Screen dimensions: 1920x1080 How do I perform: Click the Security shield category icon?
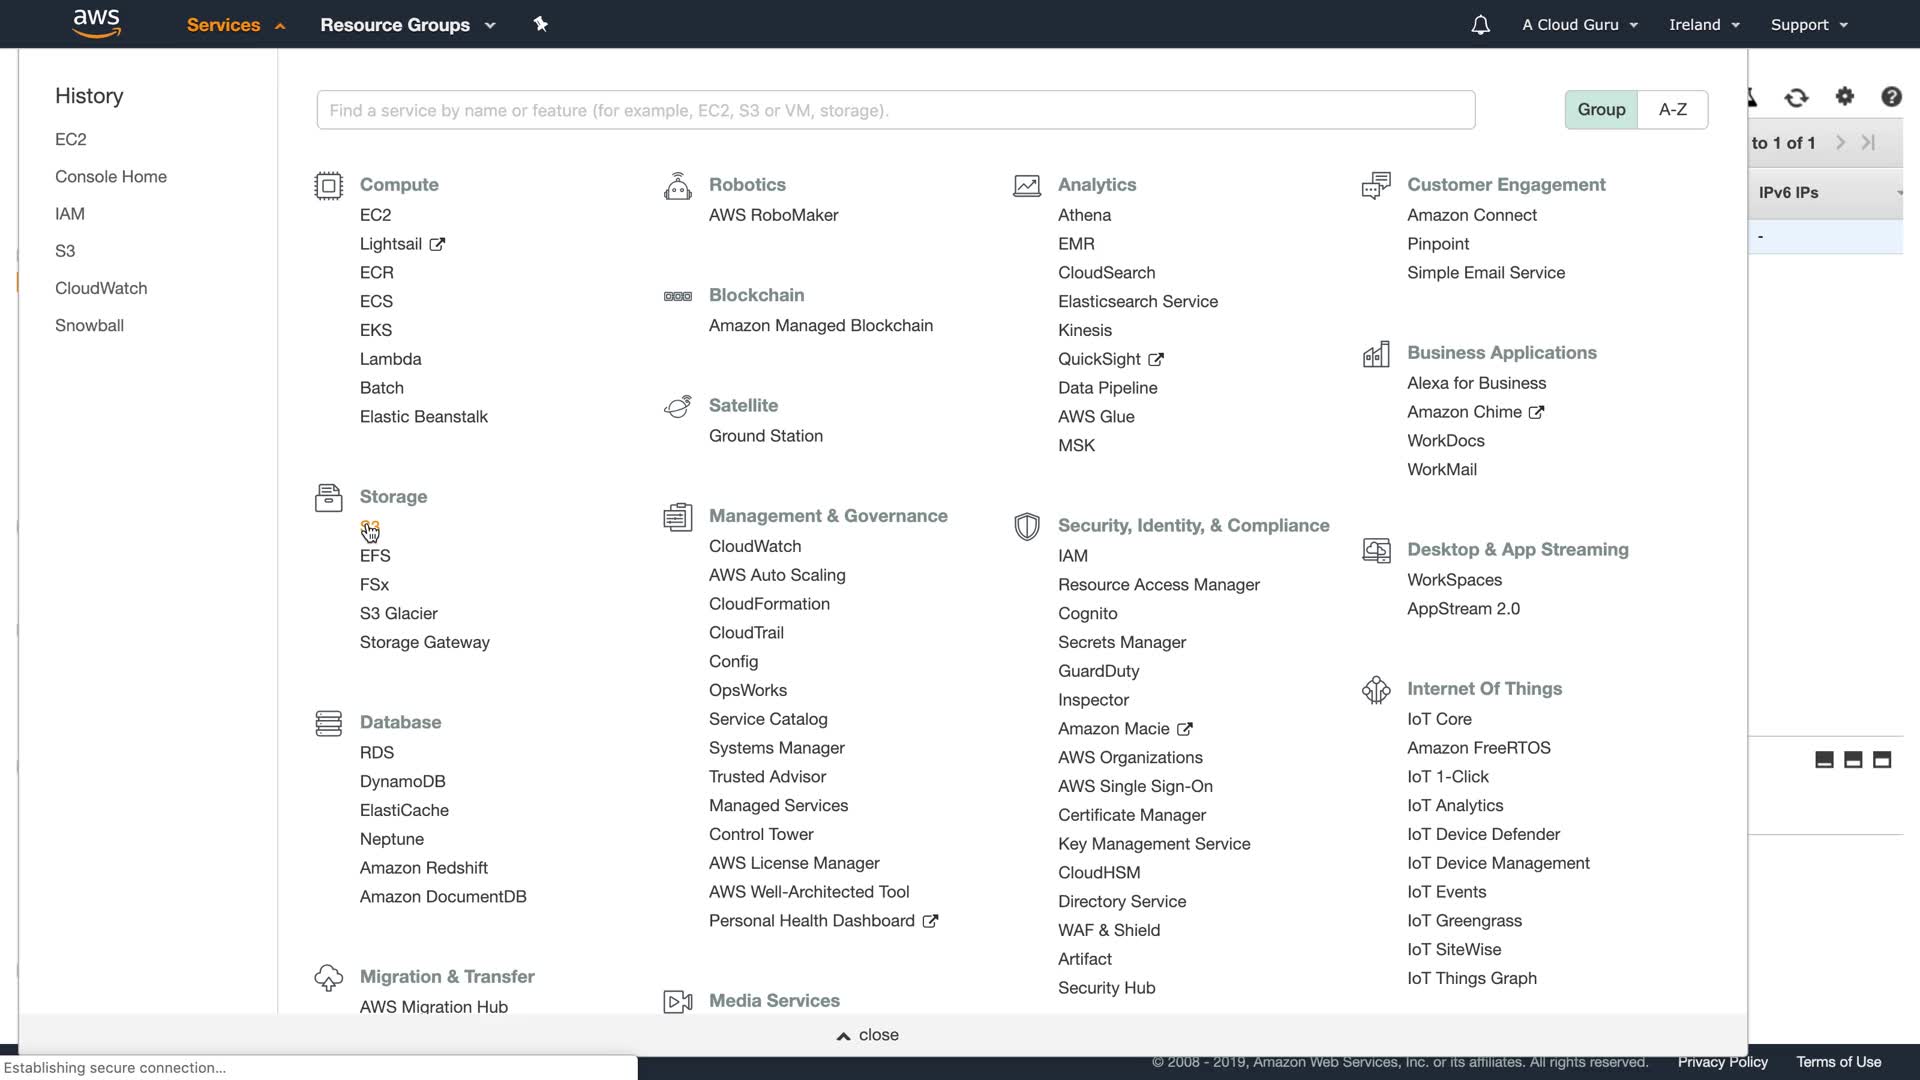[1026, 526]
